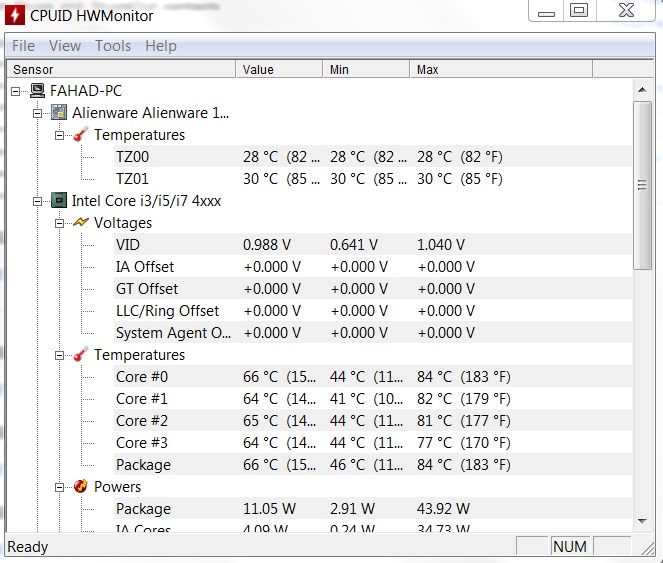Image resolution: width=663 pixels, height=563 pixels.
Task: Select the Core #3 temperature row
Action: click(373, 442)
